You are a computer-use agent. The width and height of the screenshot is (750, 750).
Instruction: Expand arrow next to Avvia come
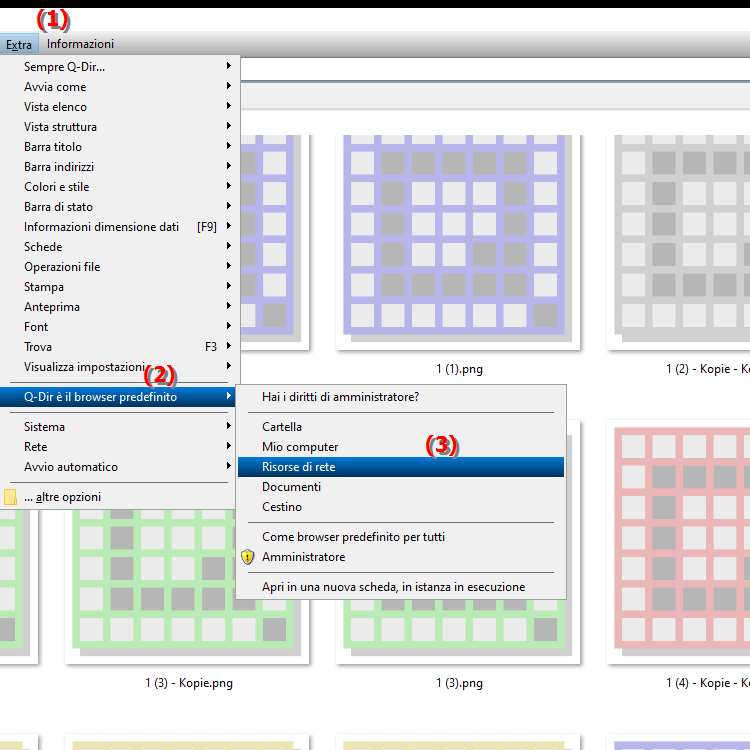tap(229, 86)
